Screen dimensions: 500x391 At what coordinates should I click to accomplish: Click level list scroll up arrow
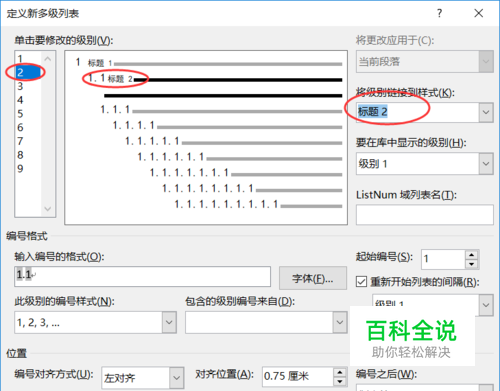[x=48, y=59]
